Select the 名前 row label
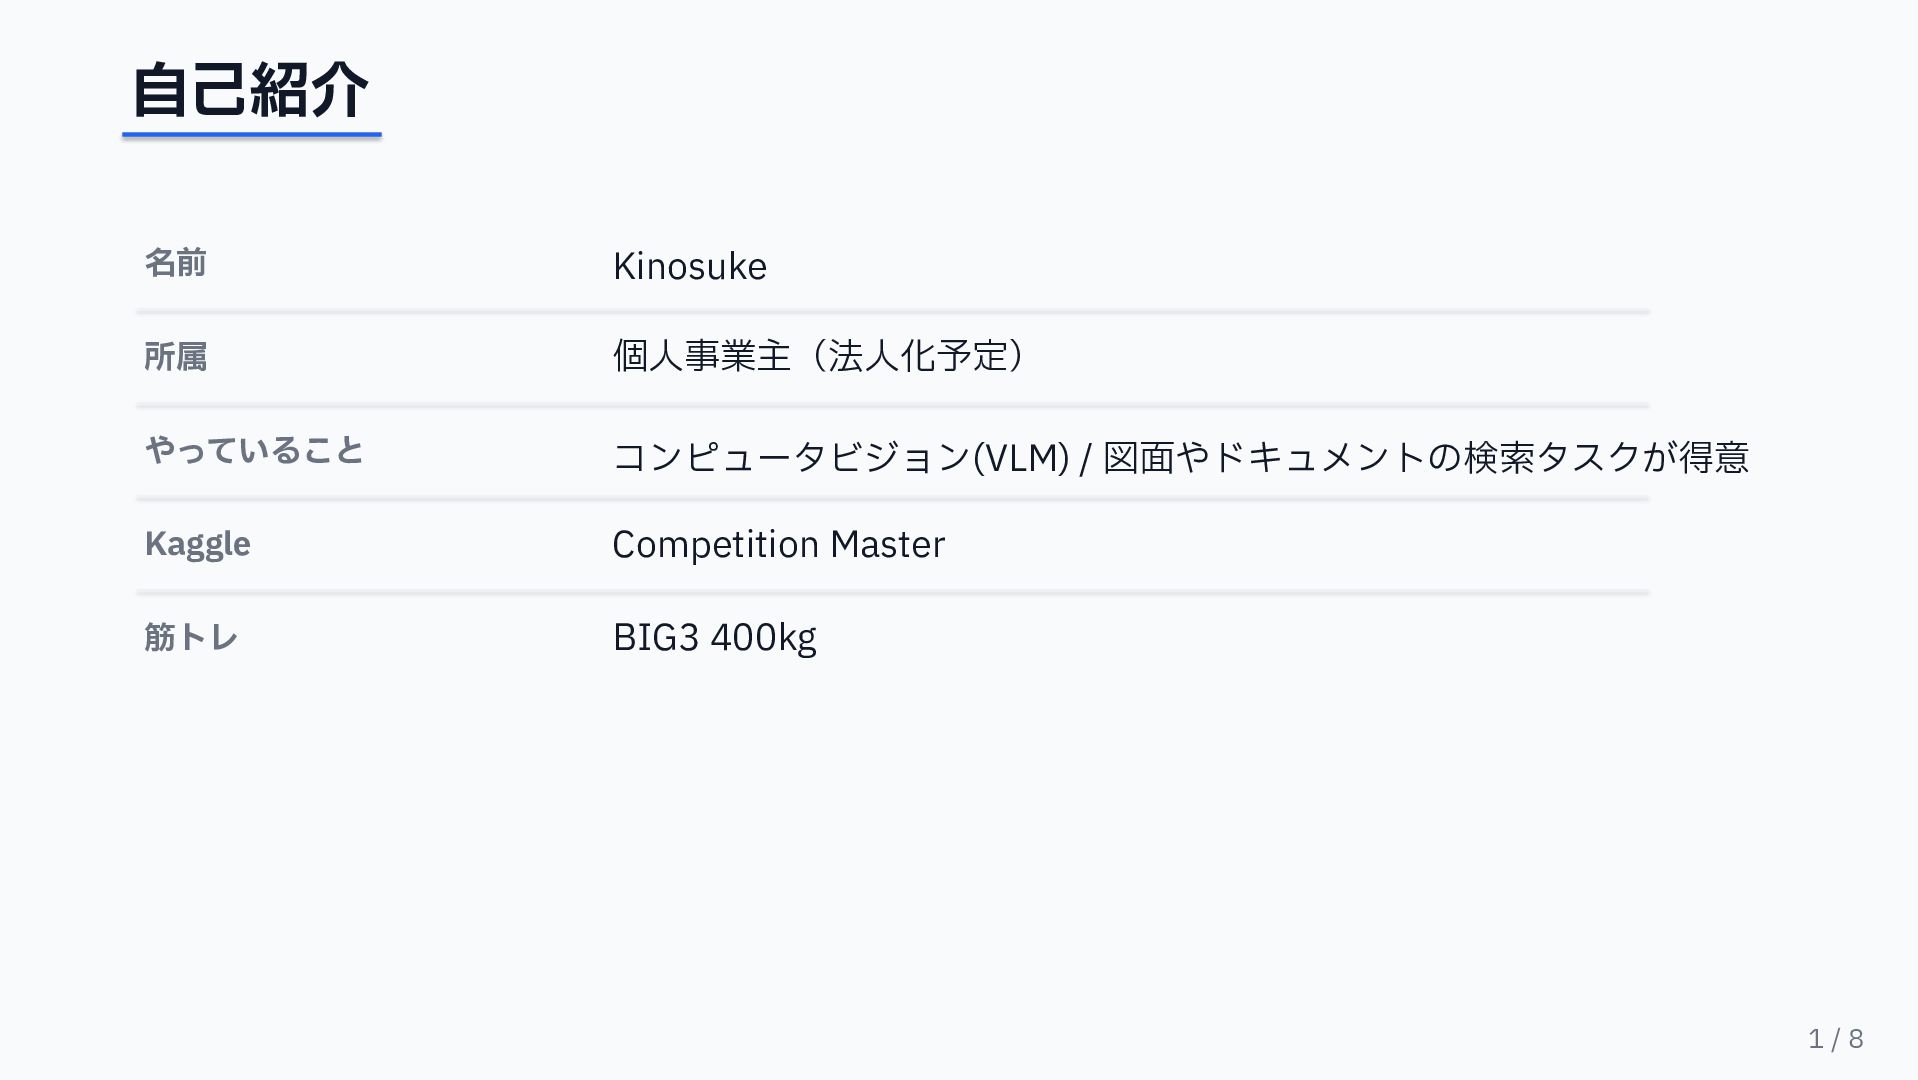The height and width of the screenshot is (1080, 1918). (175, 263)
